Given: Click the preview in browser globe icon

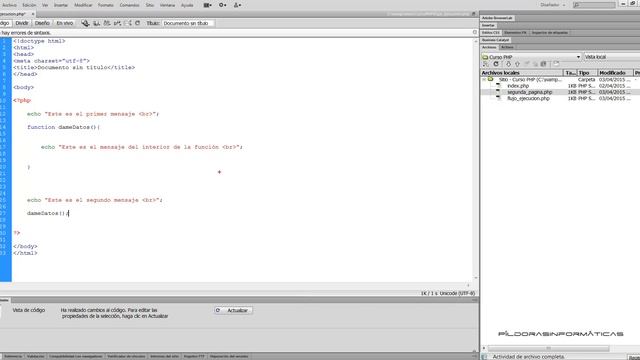Looking at the screenshot, I should pyautogui.click(x=85, y=23).
